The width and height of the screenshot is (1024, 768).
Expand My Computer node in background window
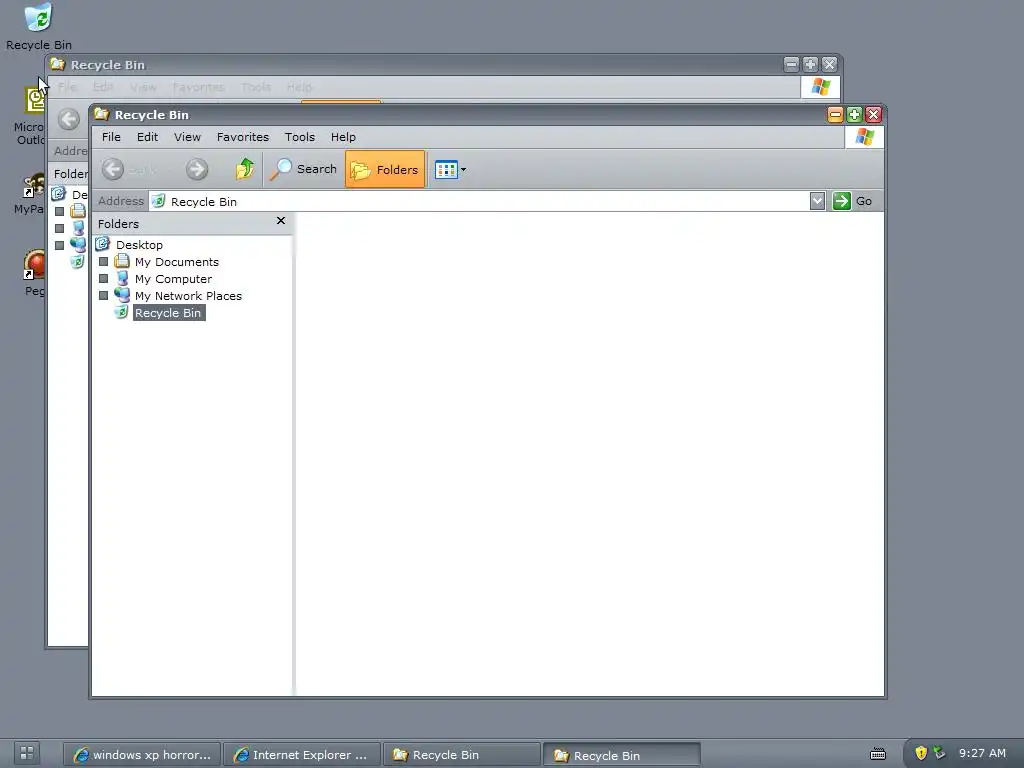(59, 229)
